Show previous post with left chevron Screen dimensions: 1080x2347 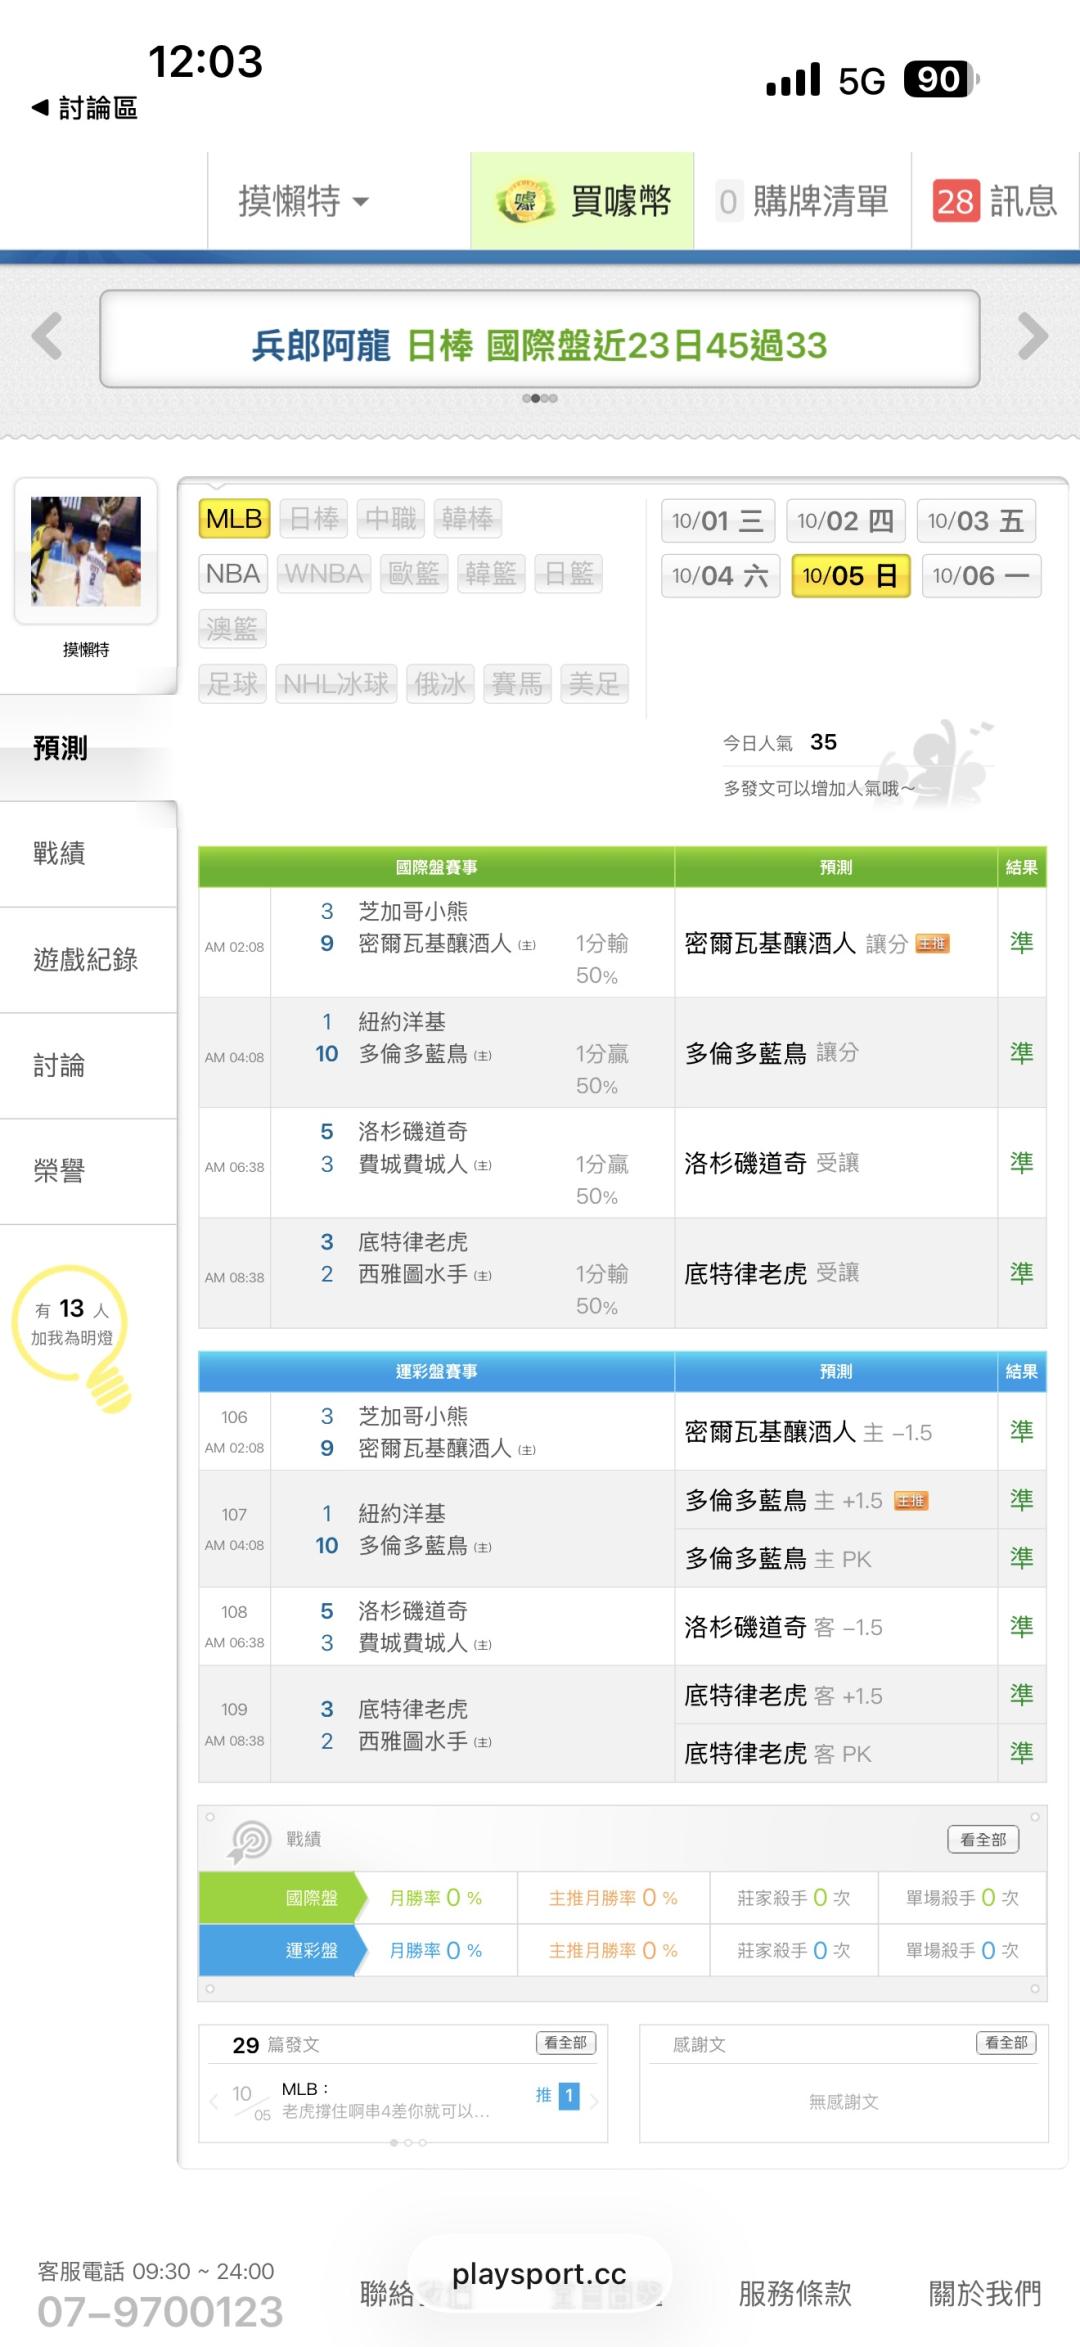tap(214, 2101)
